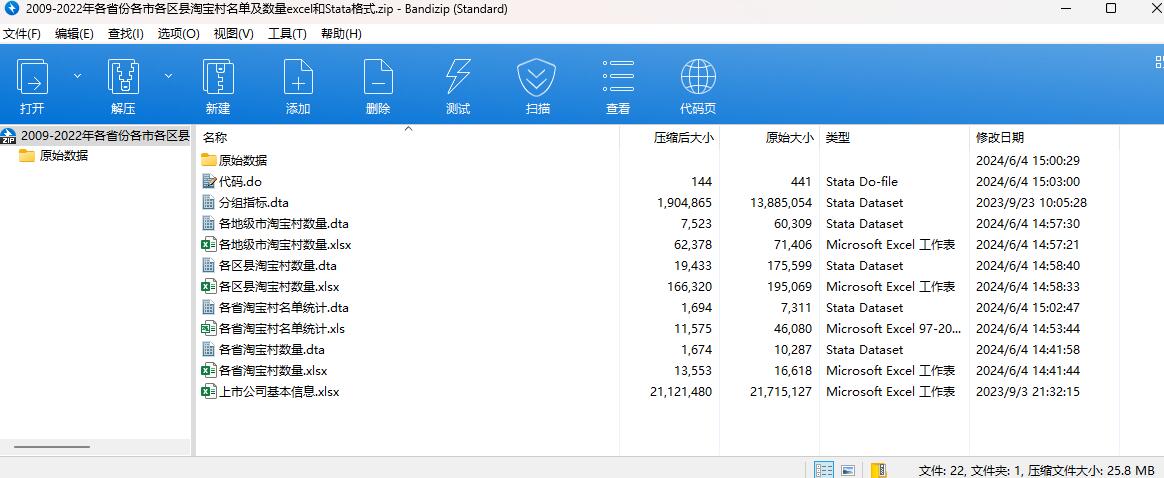The height and width of the screenshot is (478, 1164).
Task: Click the 各省淘宝村名单统计.xls Excel icon
Action: (209, 328)
